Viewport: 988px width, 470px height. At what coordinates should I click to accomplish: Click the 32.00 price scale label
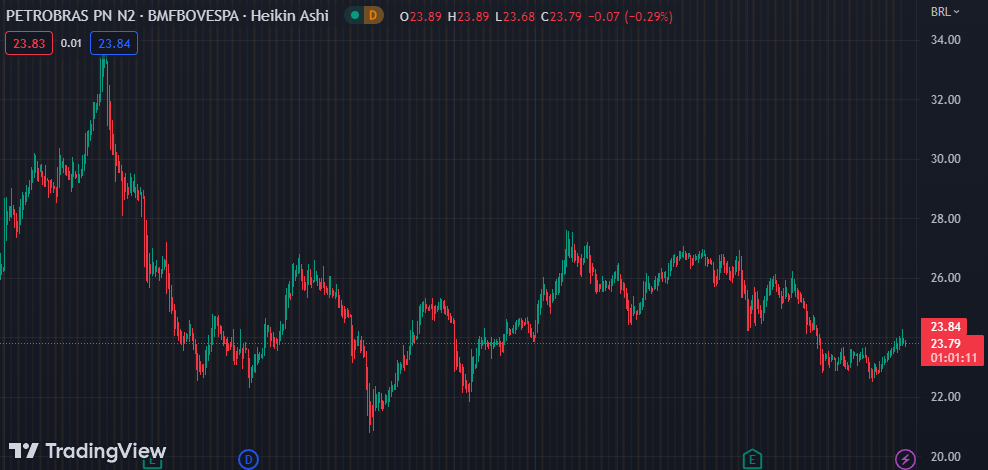point(945,100)
